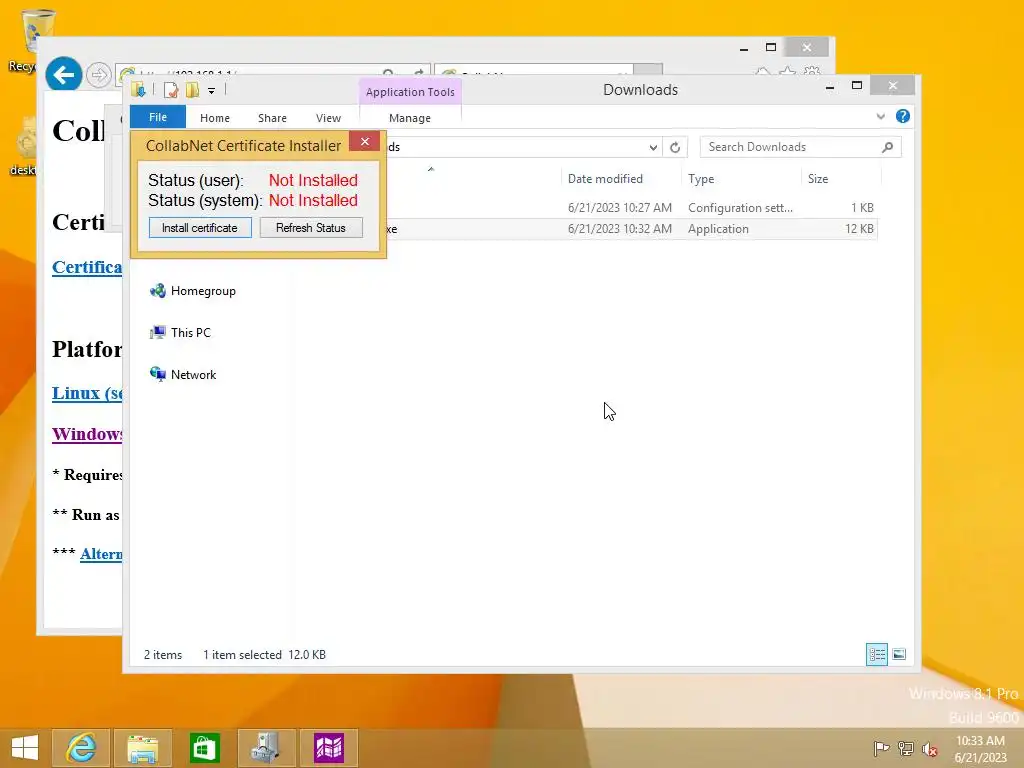Open Windows Store from taskbar

click(204, 748)
